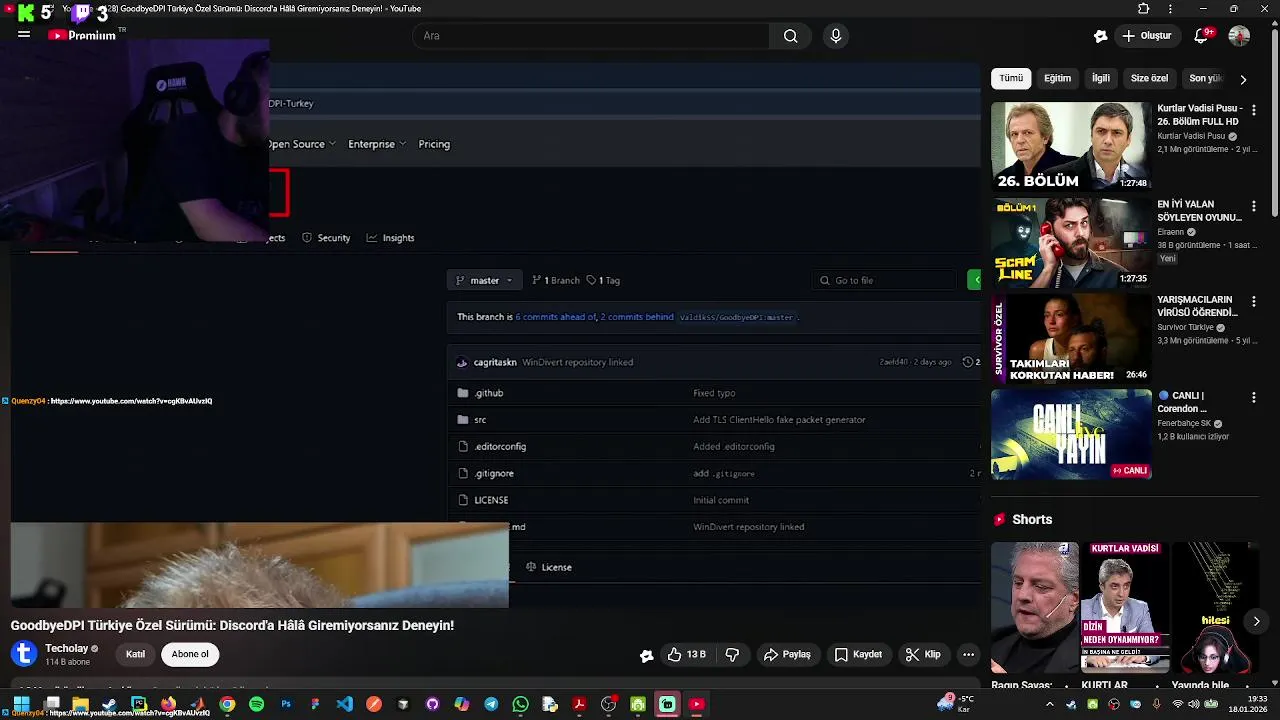Open options for Kurtlar Vadisi Pusu video
This screenshot has height=720, width=1280.
point(1254,110)
